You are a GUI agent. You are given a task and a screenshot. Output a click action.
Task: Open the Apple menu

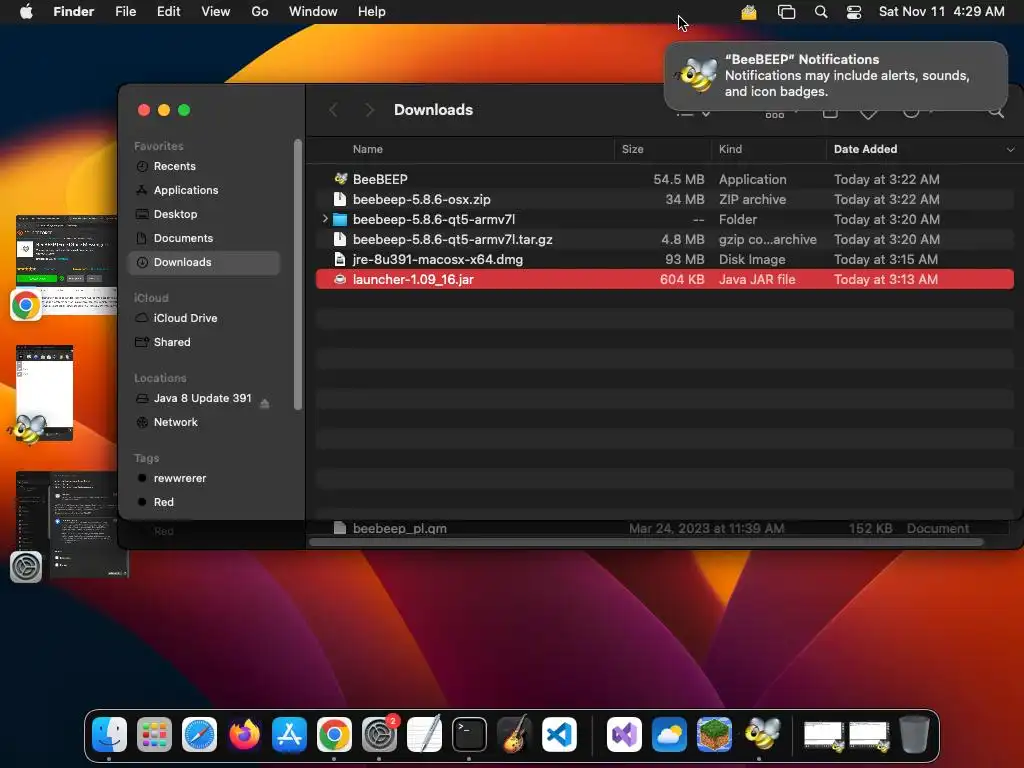[26, 12]
